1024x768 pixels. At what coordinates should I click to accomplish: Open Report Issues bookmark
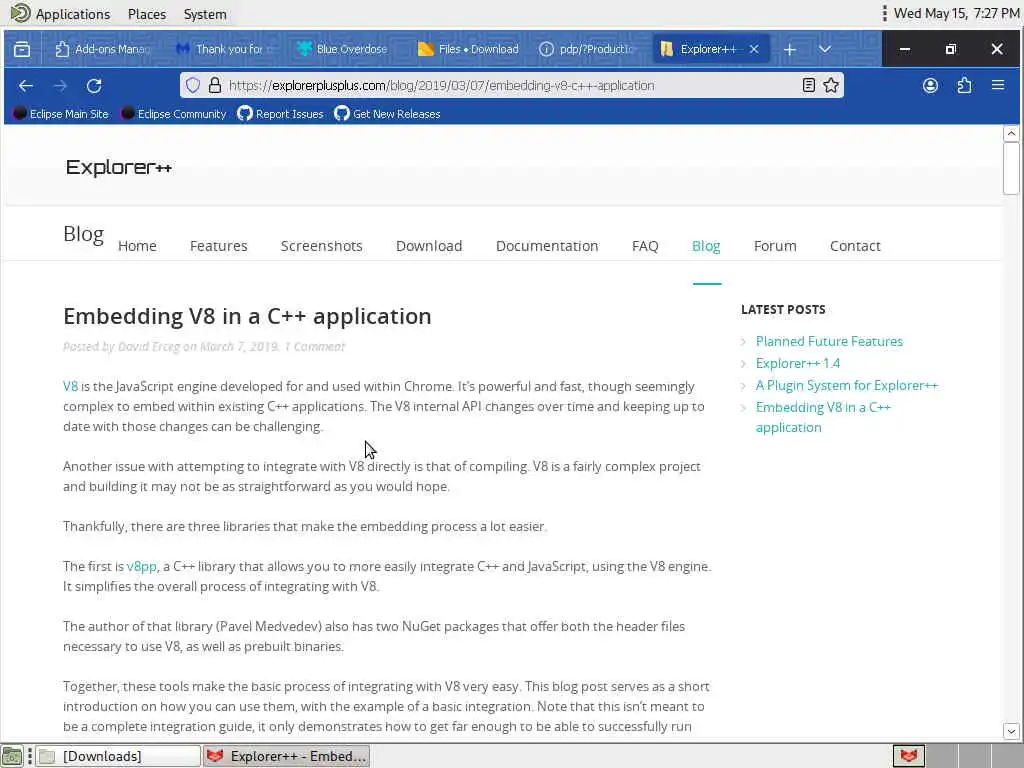coord(280,114)
